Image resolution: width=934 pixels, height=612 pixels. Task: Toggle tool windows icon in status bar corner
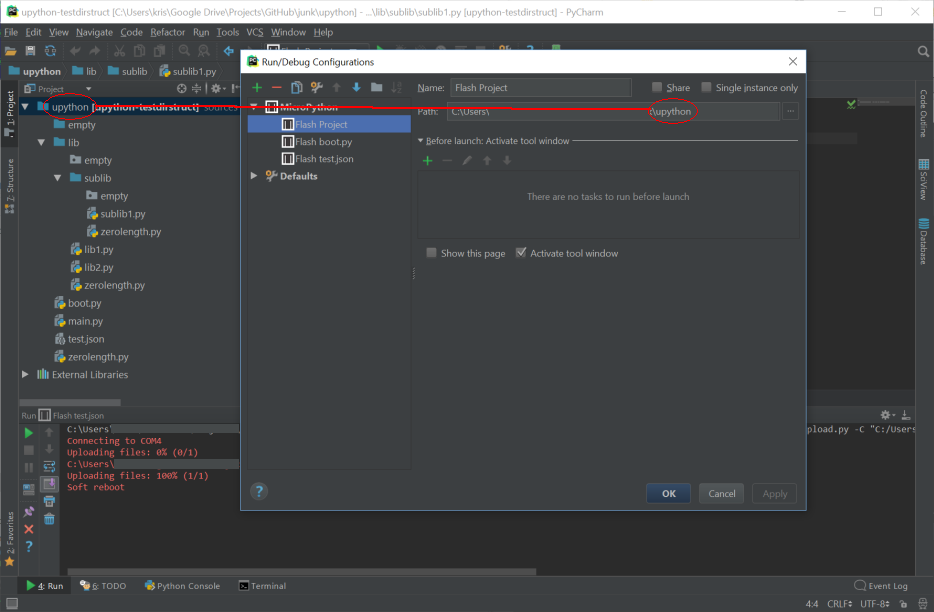[x=11, y=604]
